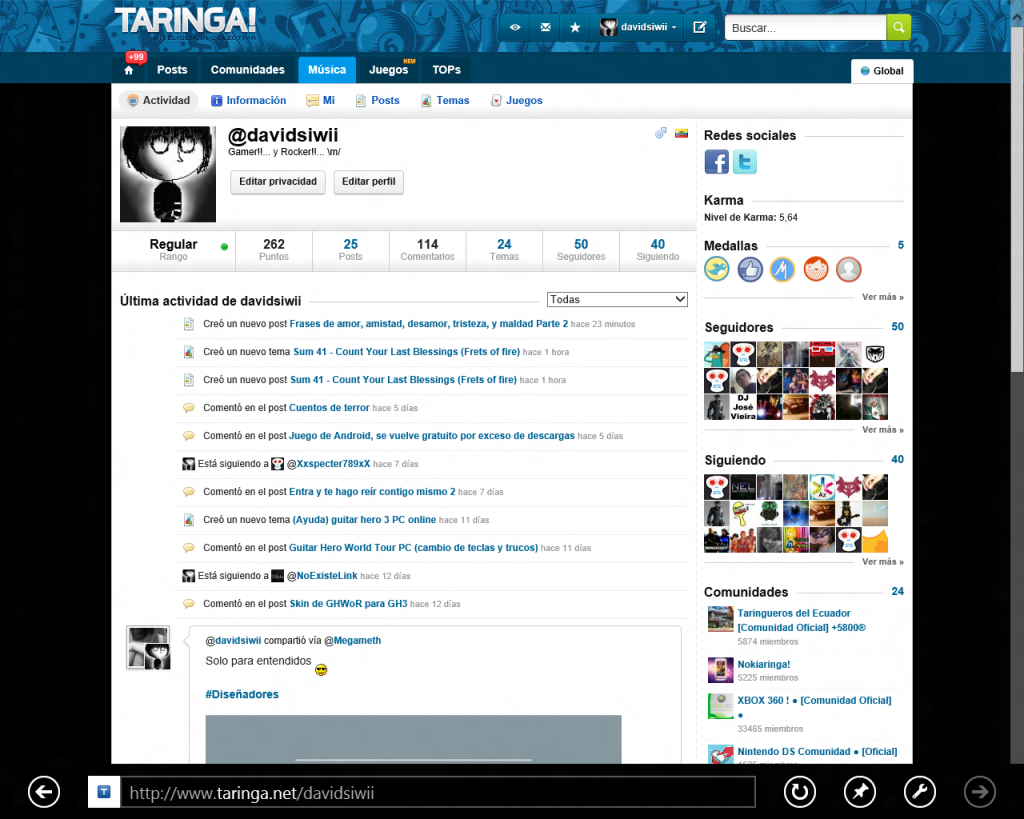
Task: Expand Siguiendo list with Ver más
Action: (x=882, y=562)
